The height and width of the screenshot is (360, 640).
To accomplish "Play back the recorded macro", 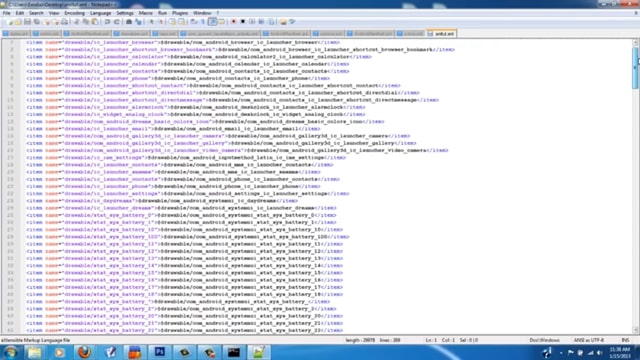I will 252,22.
